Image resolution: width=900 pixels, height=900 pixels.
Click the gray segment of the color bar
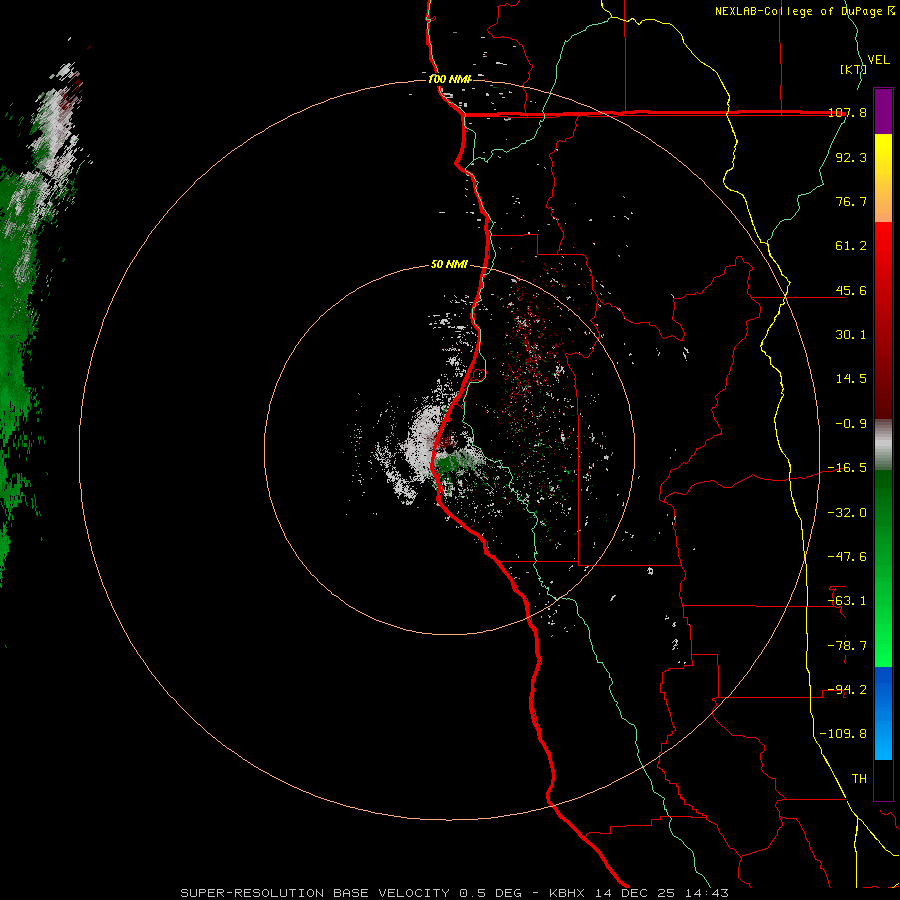(883, 445)
